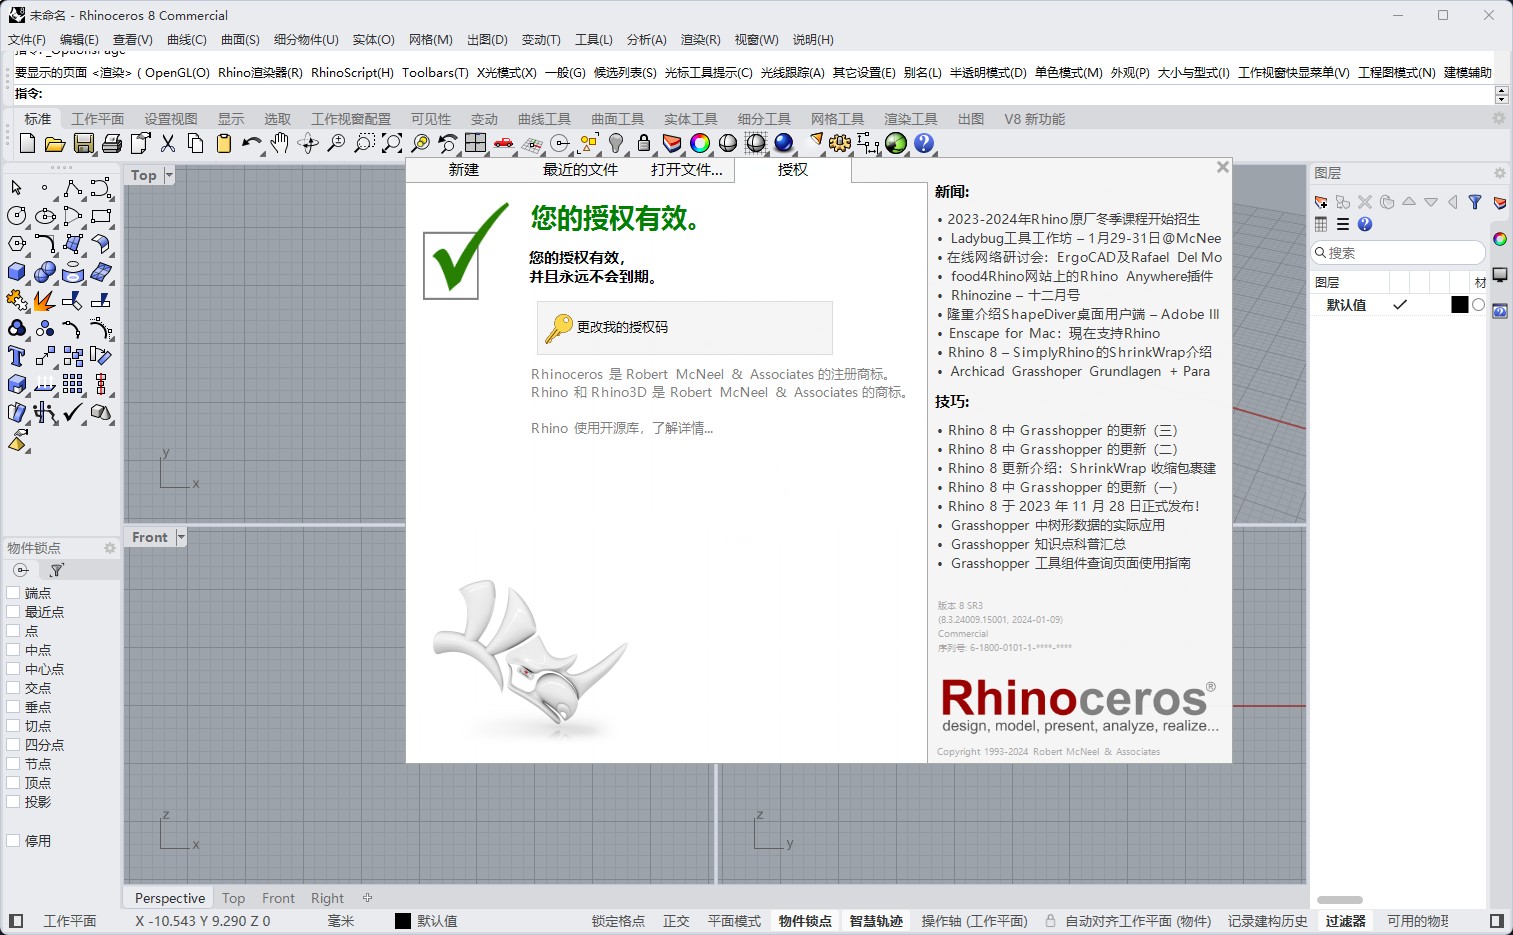Switch to the 曲线工具 toolbar tab

click(x=544, y=119)
